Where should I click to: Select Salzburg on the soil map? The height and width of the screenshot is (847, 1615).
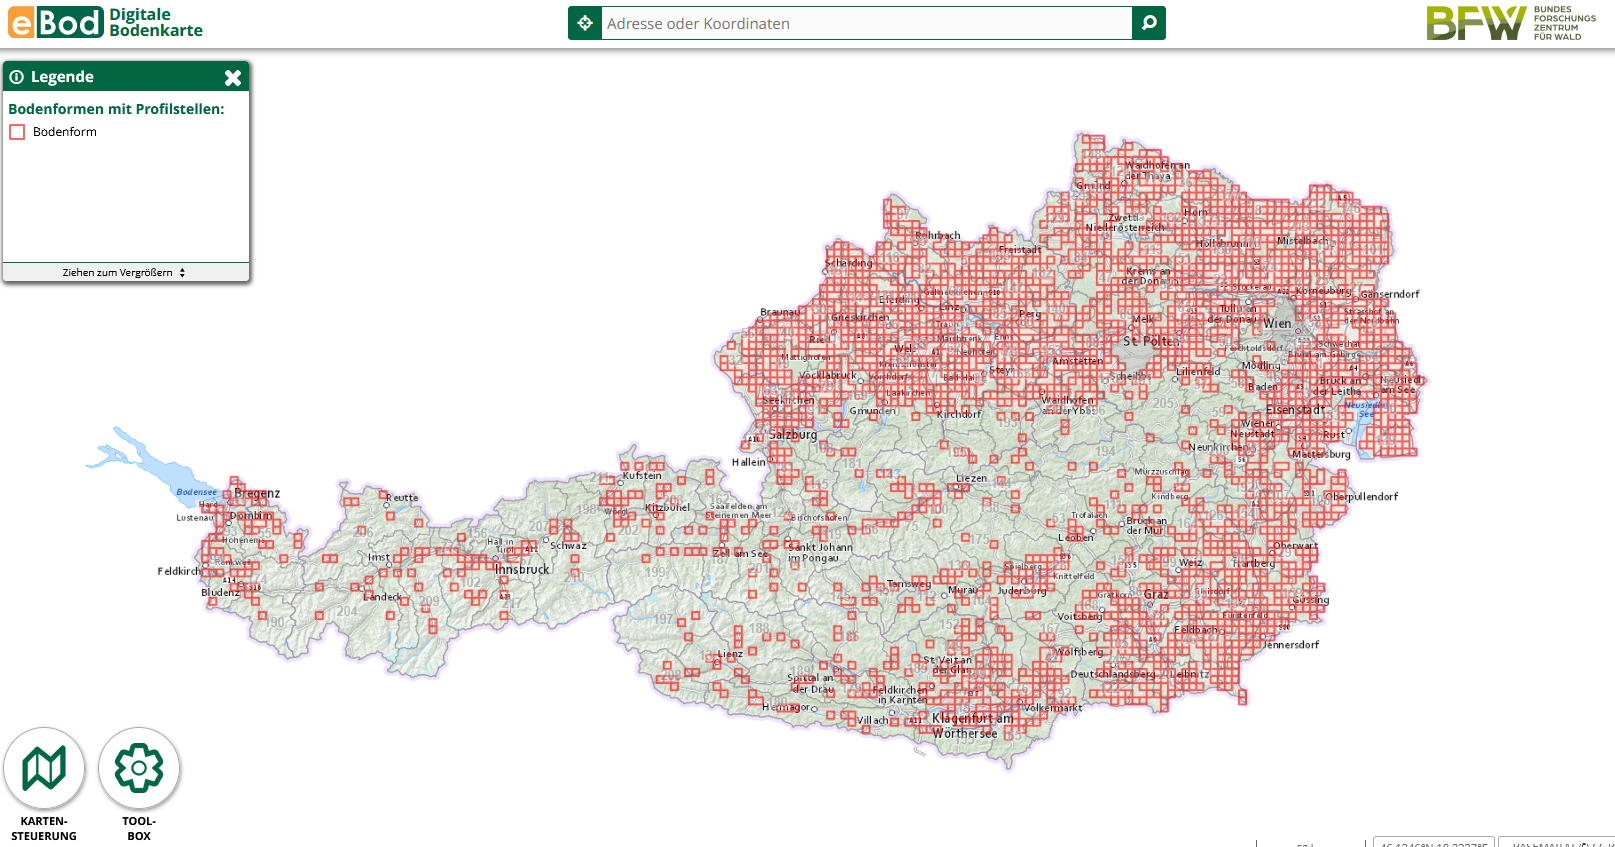point(793,435)
